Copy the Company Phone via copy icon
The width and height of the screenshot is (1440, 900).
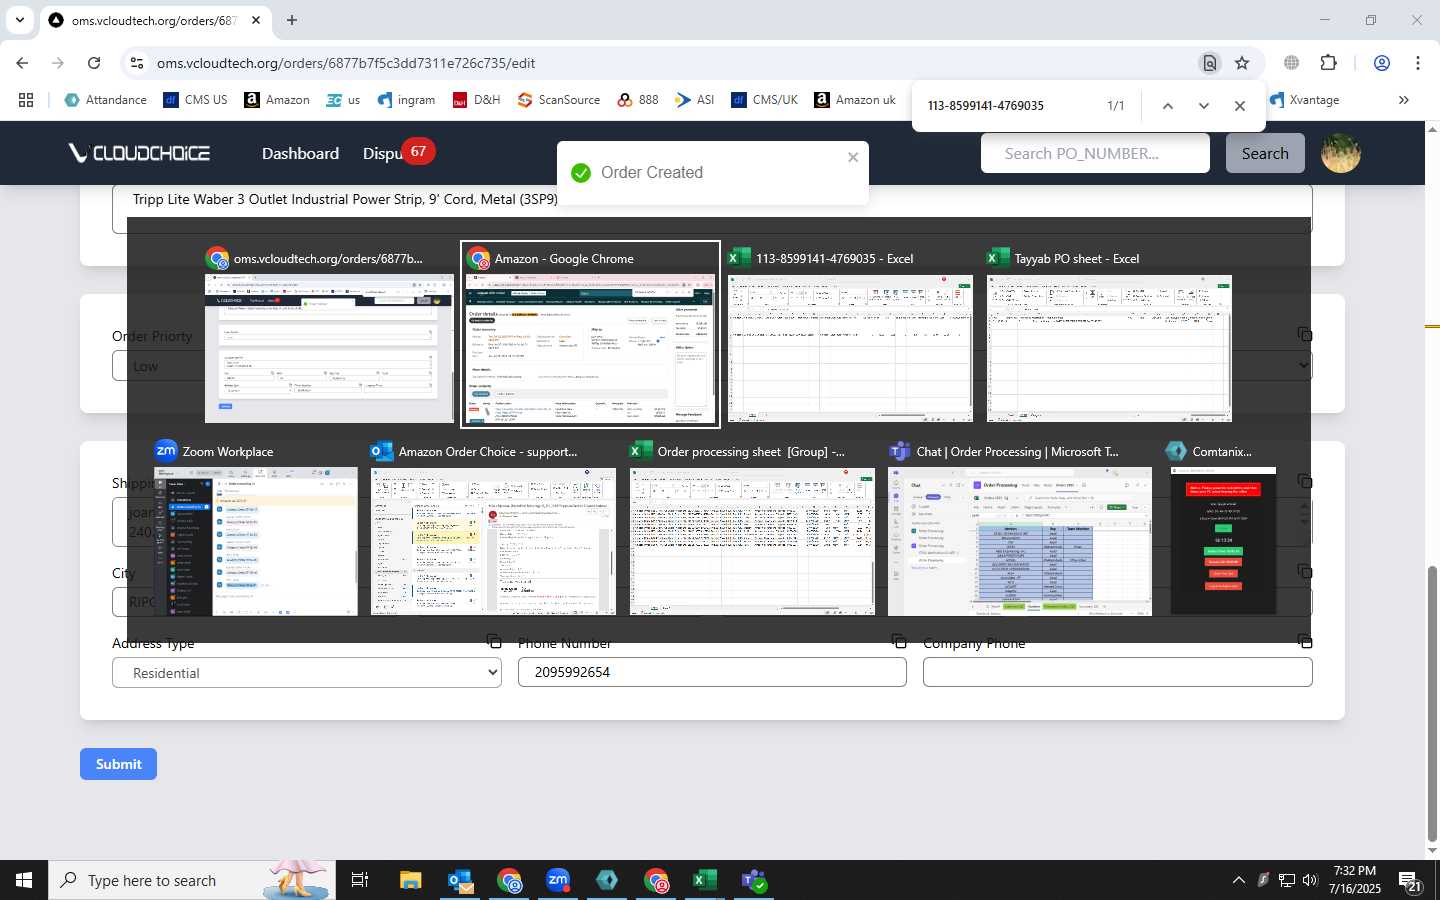[x=1304, y=641]
